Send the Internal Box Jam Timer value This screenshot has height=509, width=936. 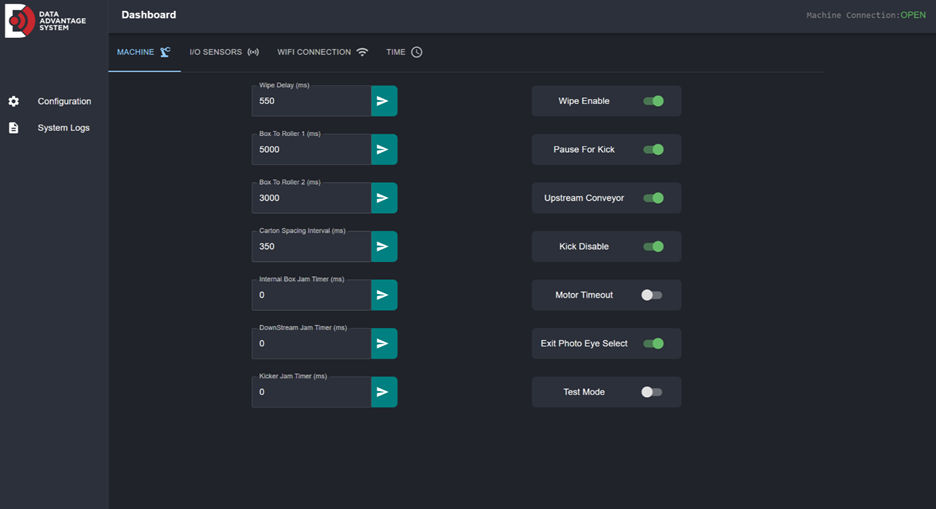click(x=384, y=295)
